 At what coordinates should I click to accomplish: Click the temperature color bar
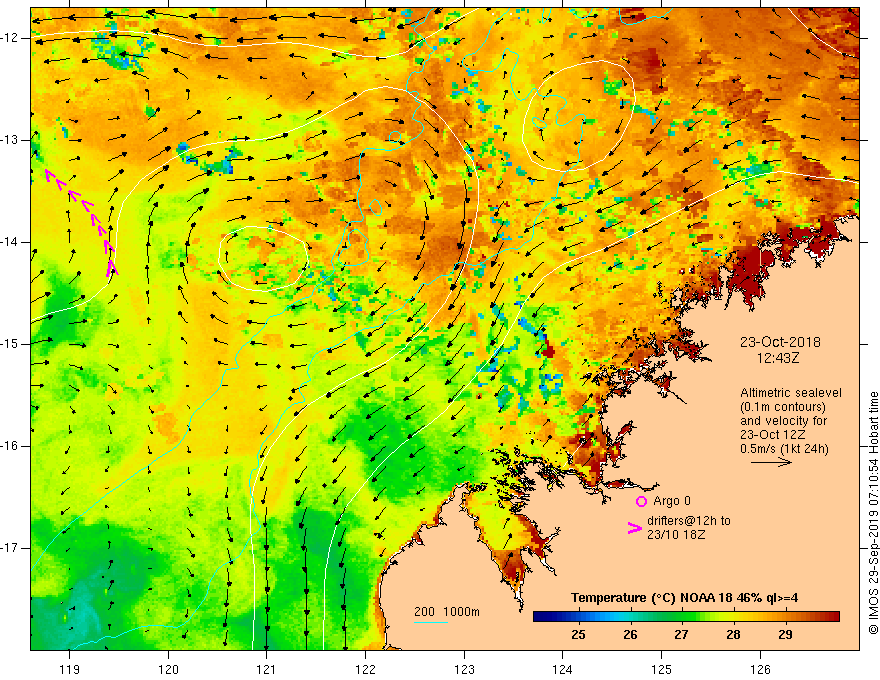point(686,617)
